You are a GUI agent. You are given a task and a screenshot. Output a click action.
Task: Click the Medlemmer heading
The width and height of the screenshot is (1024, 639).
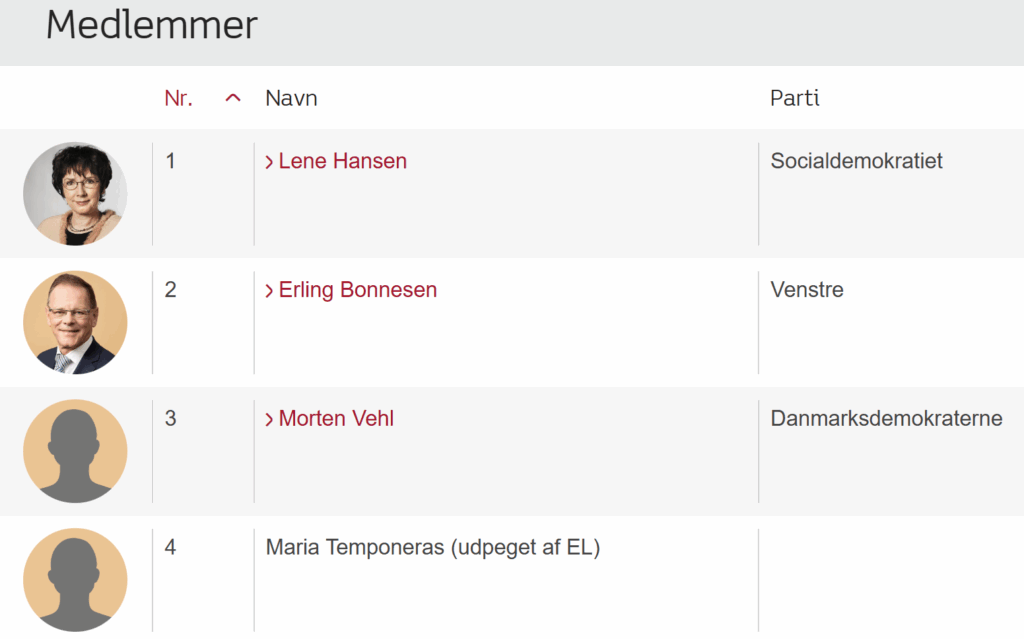pyautogui.click(x=151, y=25)
